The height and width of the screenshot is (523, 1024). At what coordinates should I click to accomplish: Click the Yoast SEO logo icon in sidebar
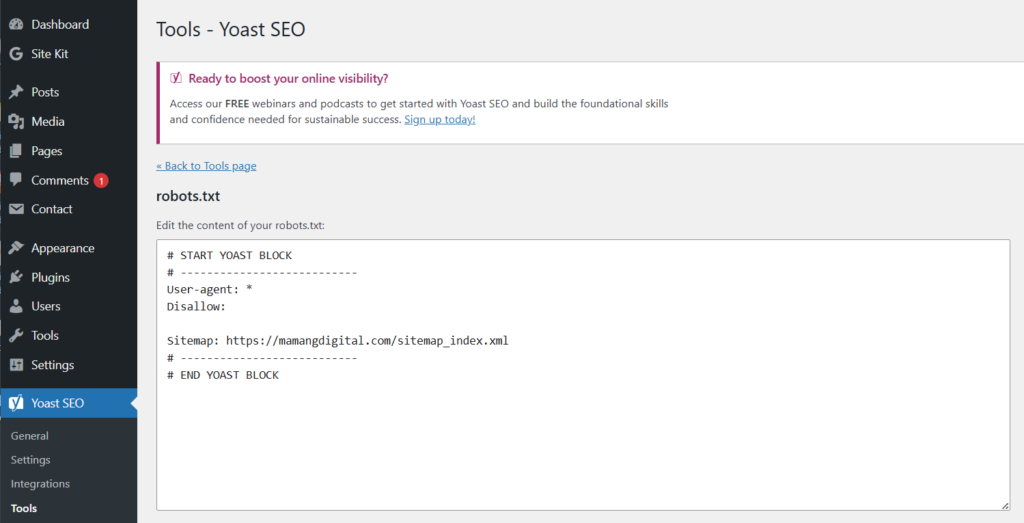16,403
